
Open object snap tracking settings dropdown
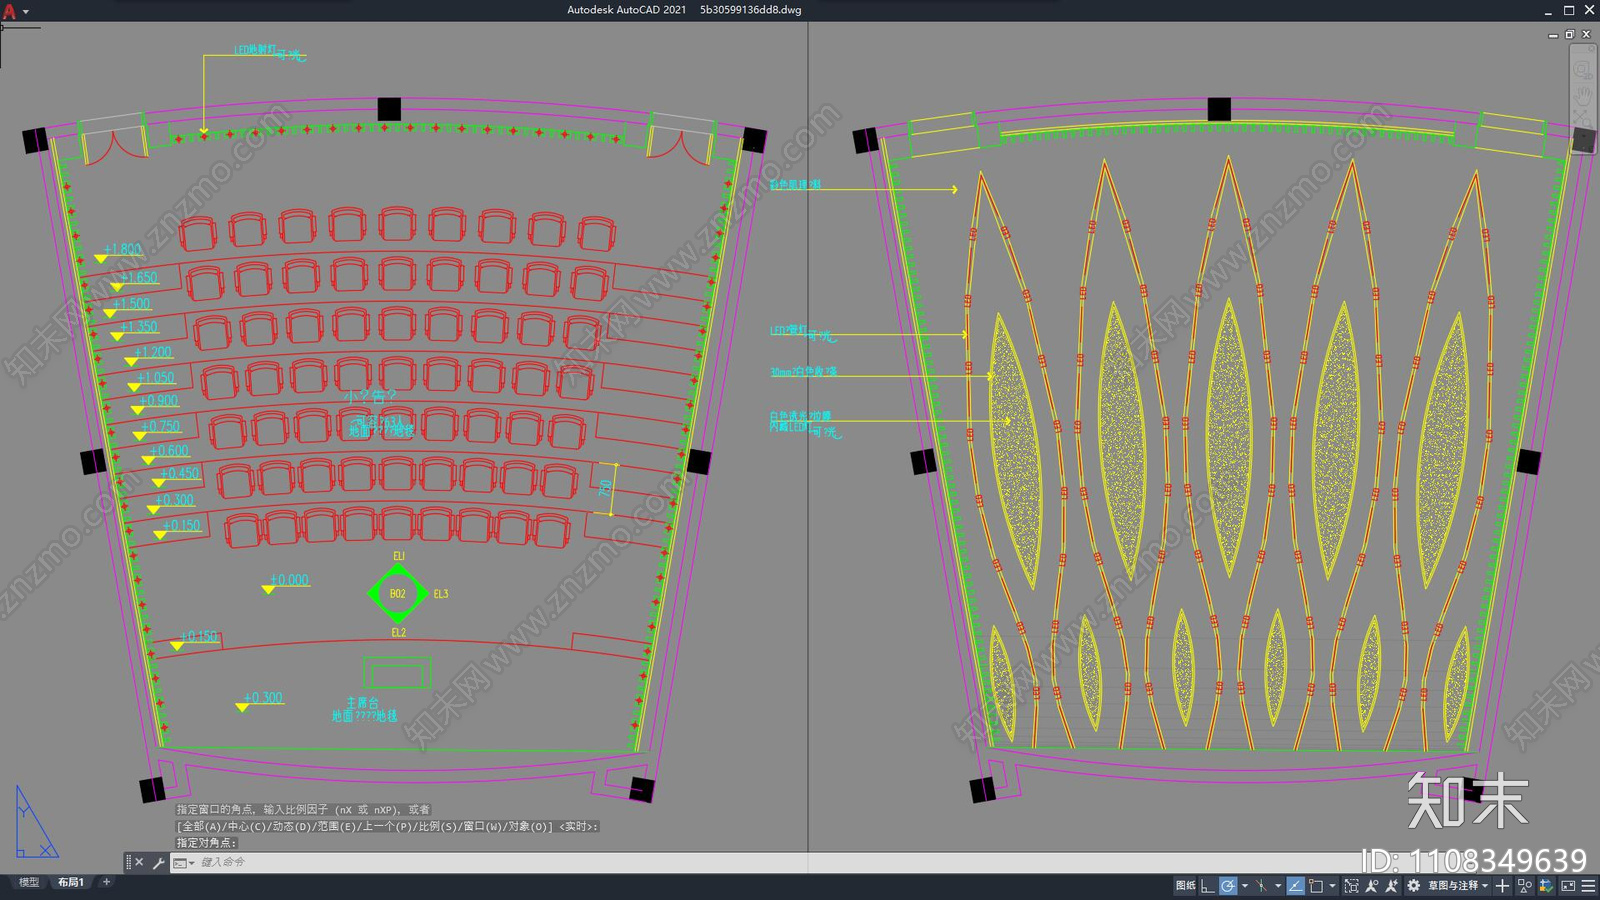1278,885
